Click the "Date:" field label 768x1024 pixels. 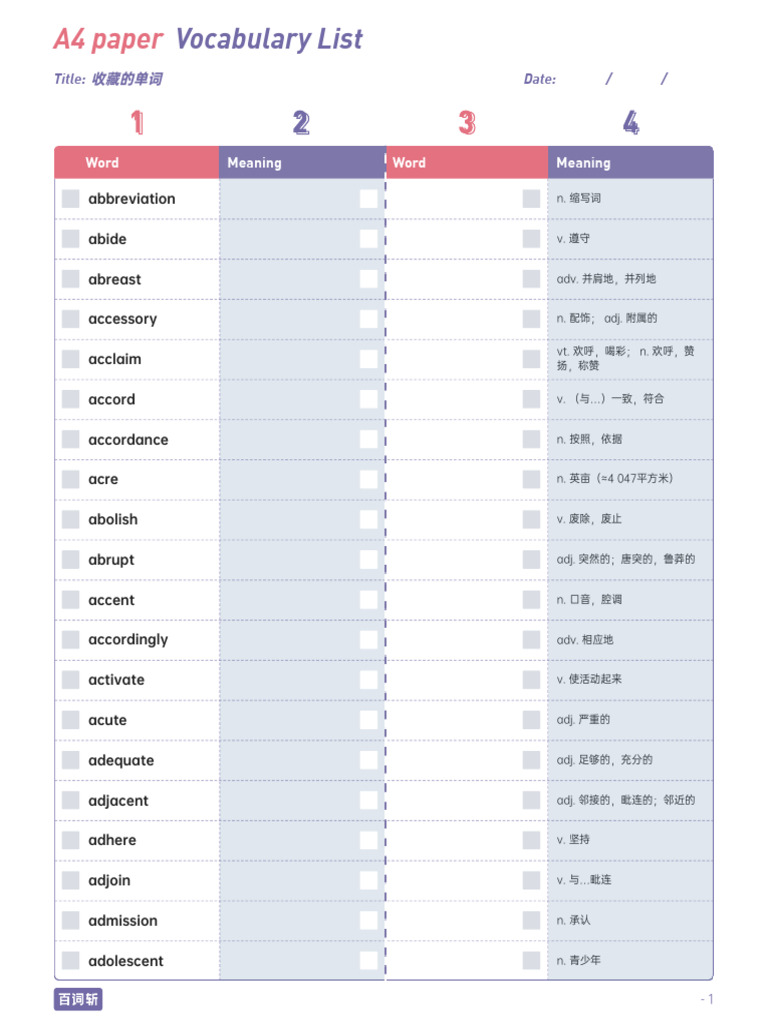540,79
